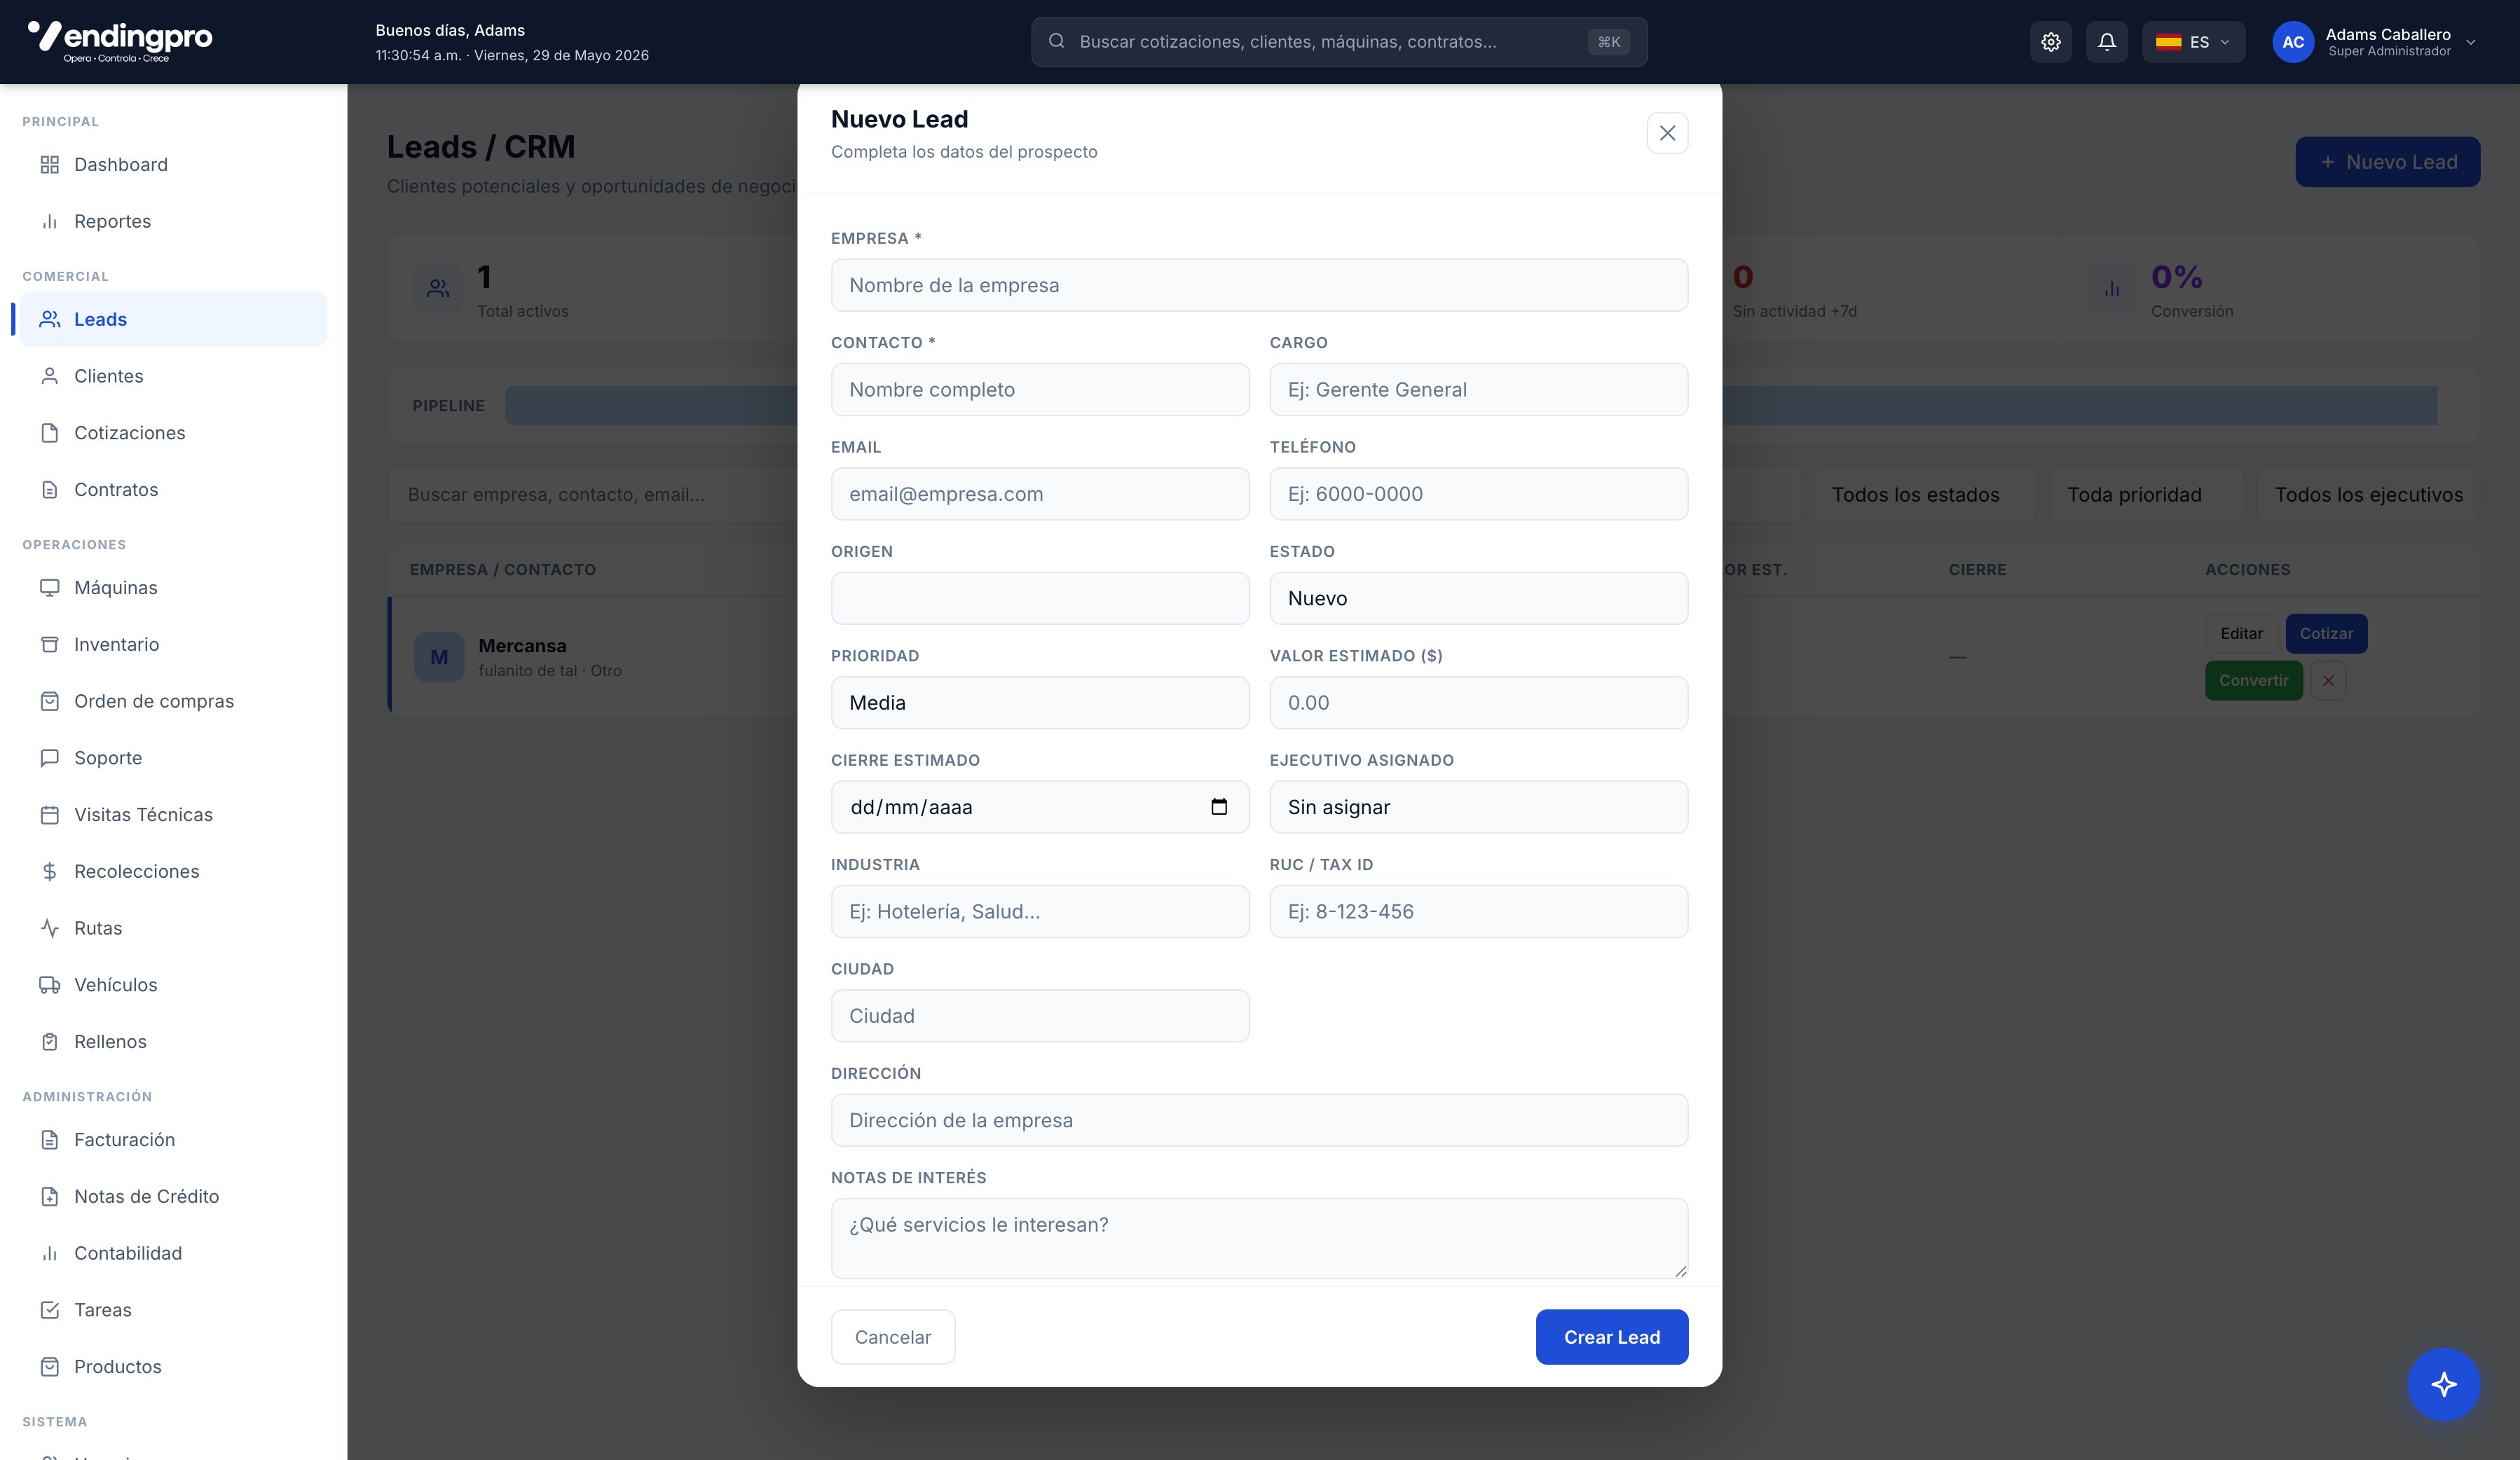Click the Mercansa company name
This screenshot has width=2520, height=1460.
522,646
